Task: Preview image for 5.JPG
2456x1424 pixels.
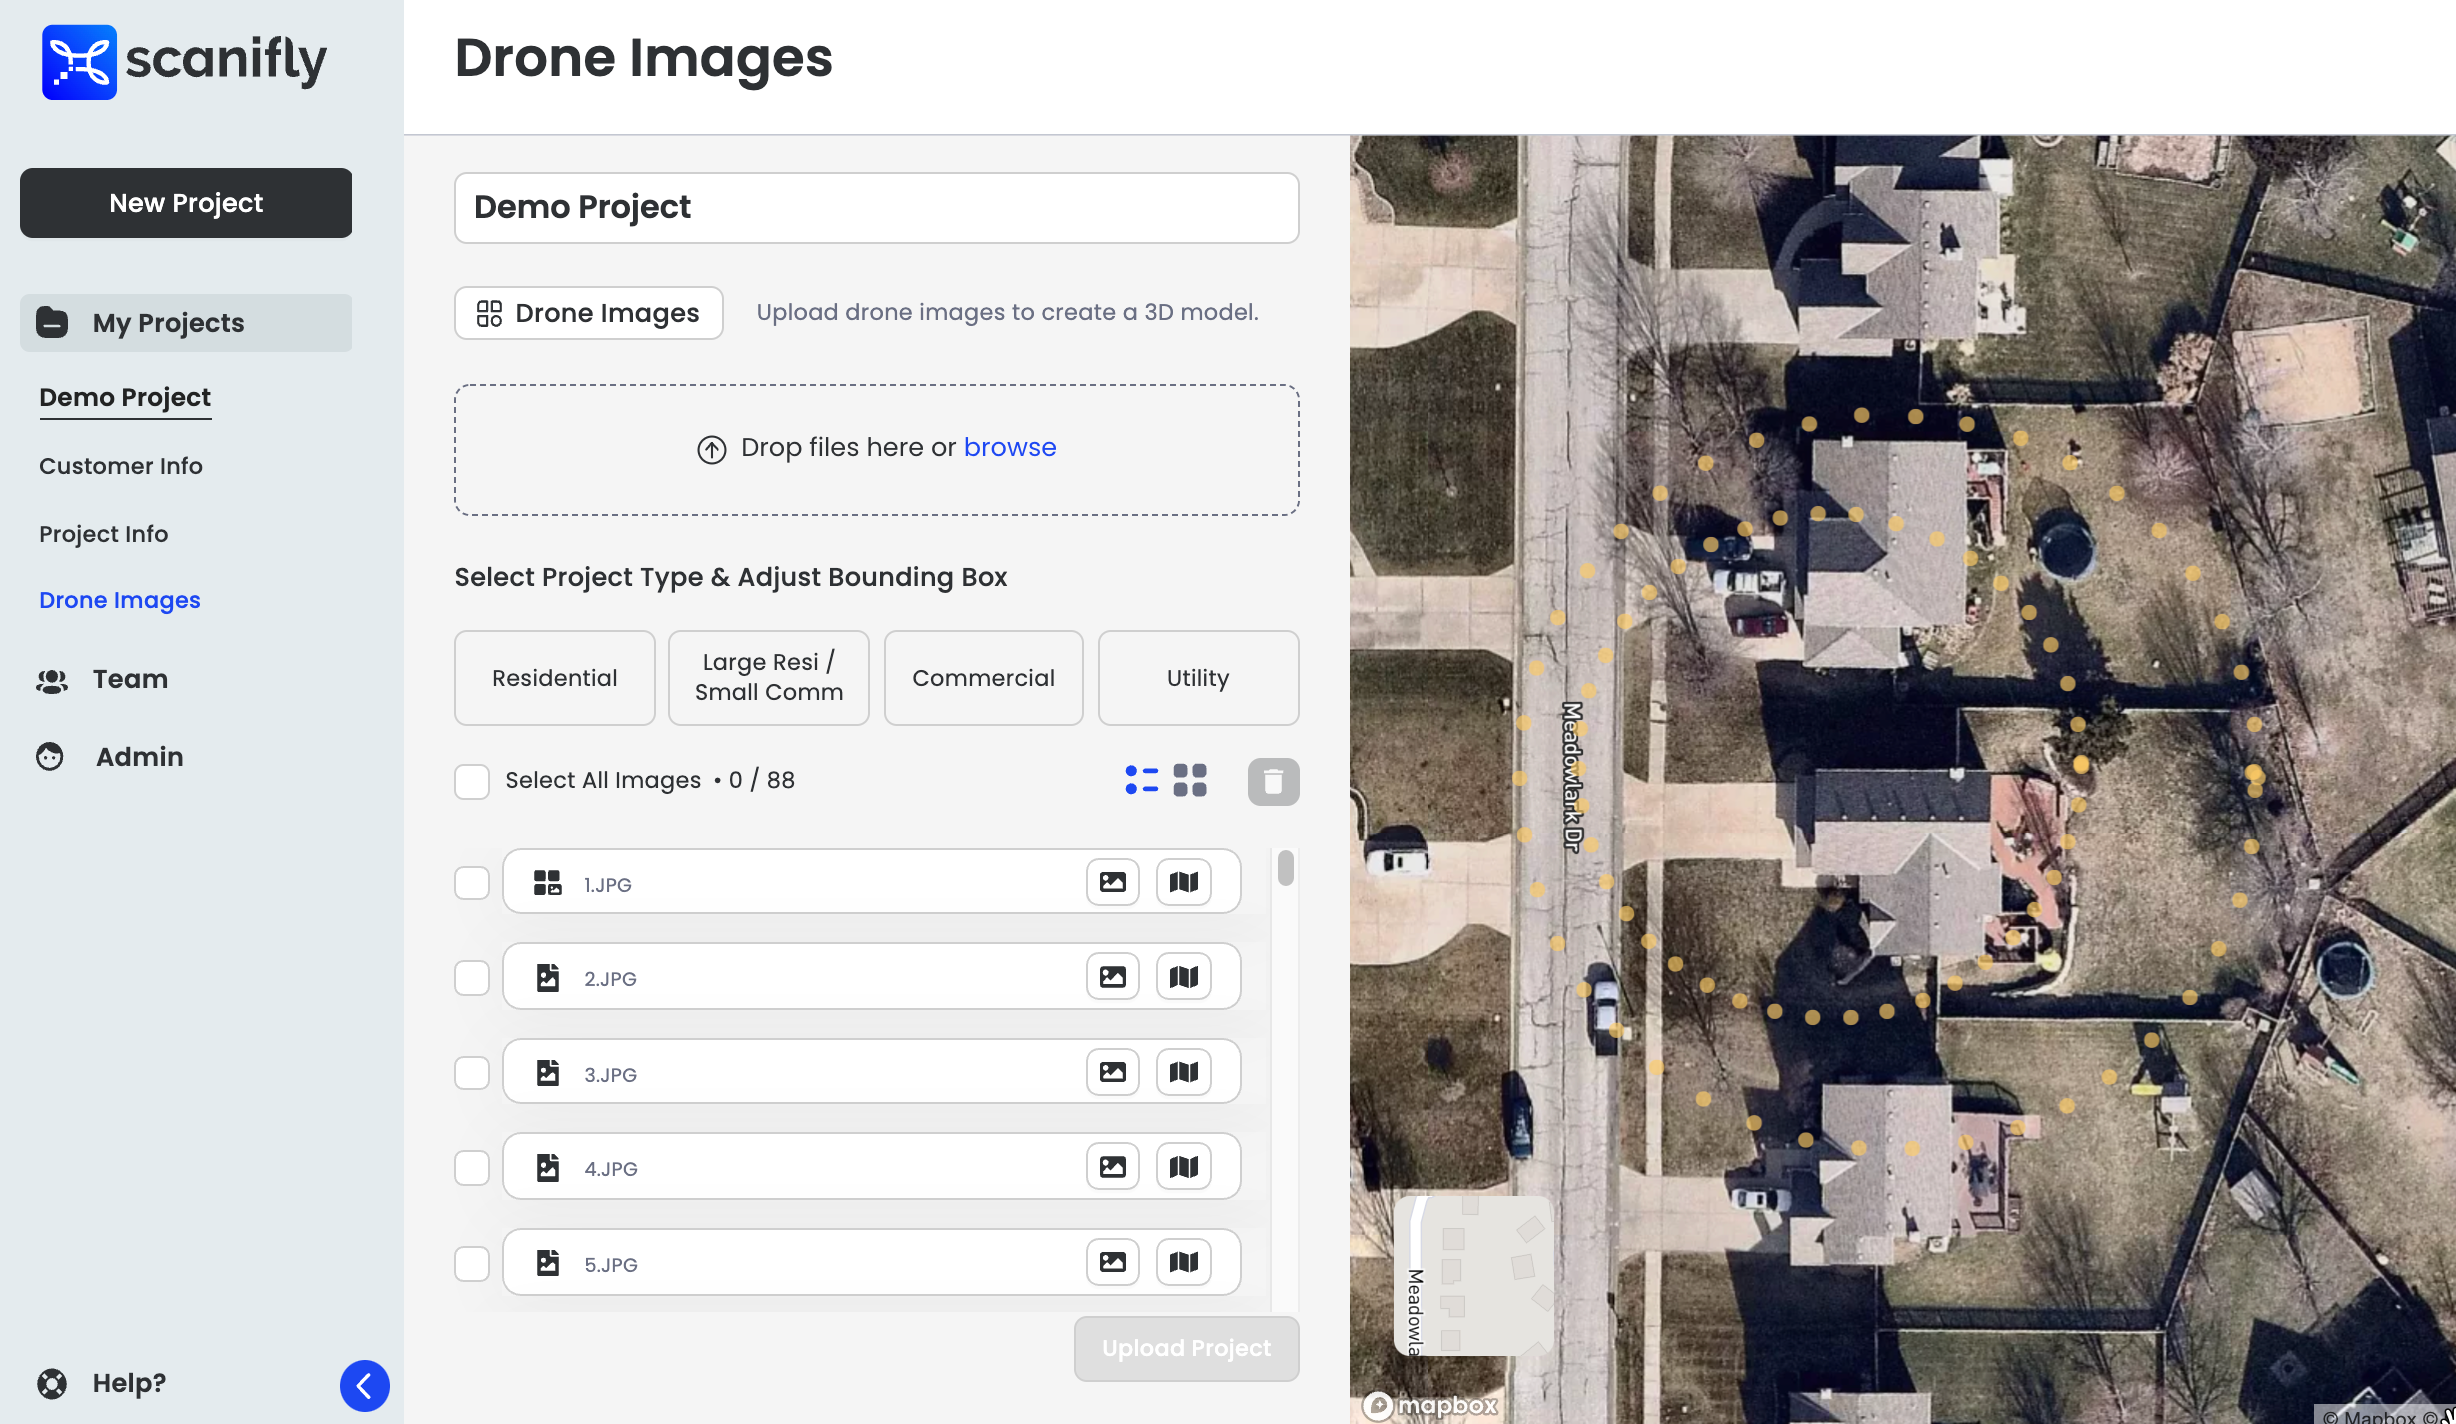Action: click(x=1113, y=1262)
